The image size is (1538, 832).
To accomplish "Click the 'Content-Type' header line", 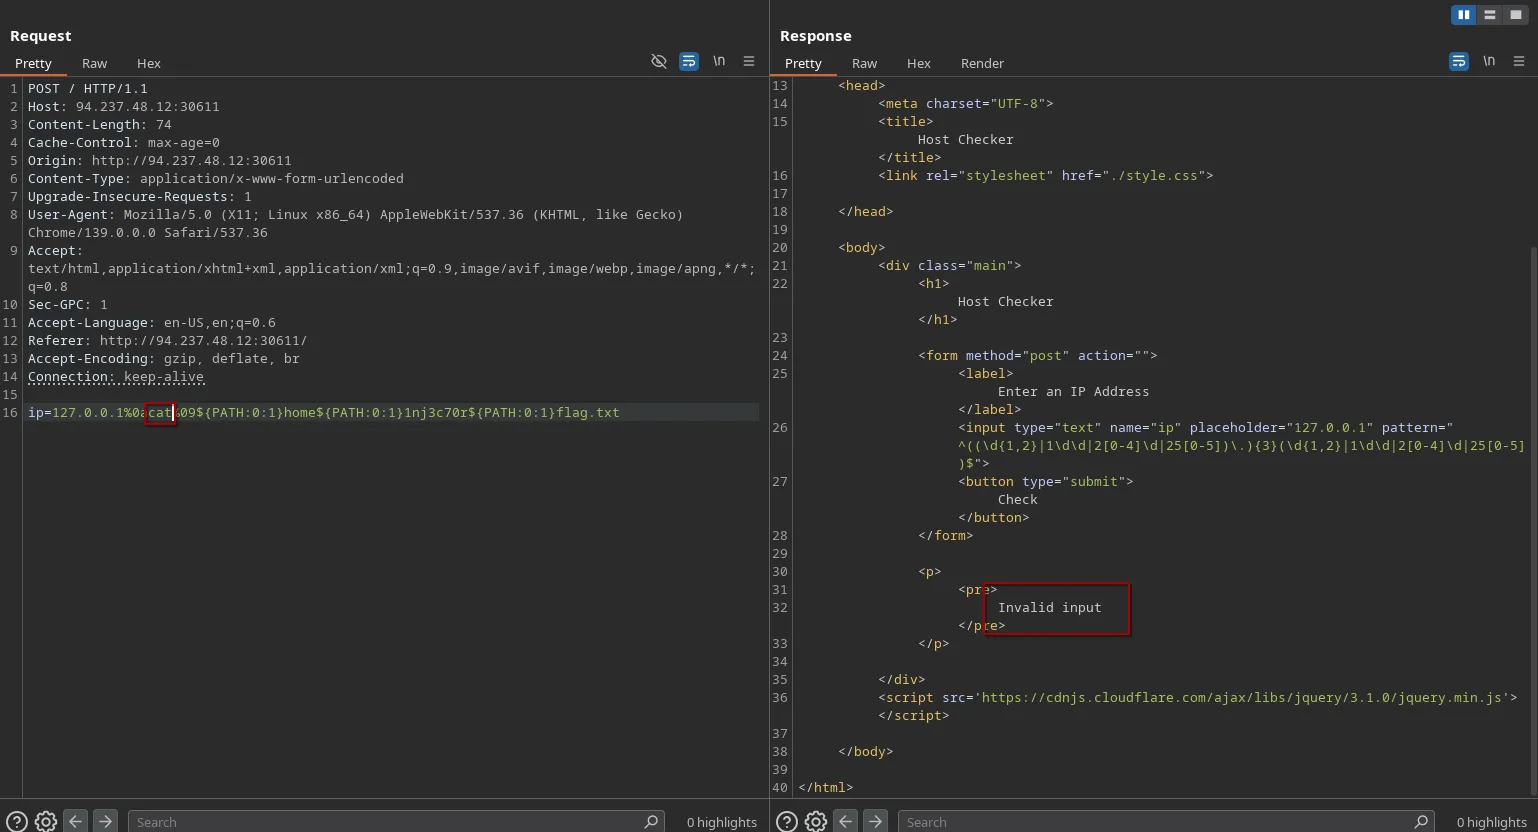I will coord(216,178).
